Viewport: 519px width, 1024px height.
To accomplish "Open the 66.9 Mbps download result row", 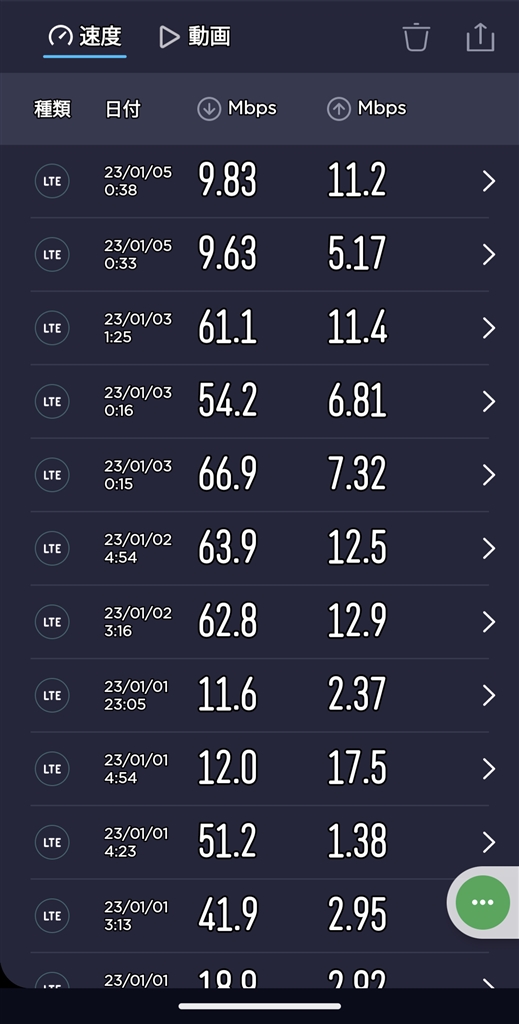I will [259, 475].
